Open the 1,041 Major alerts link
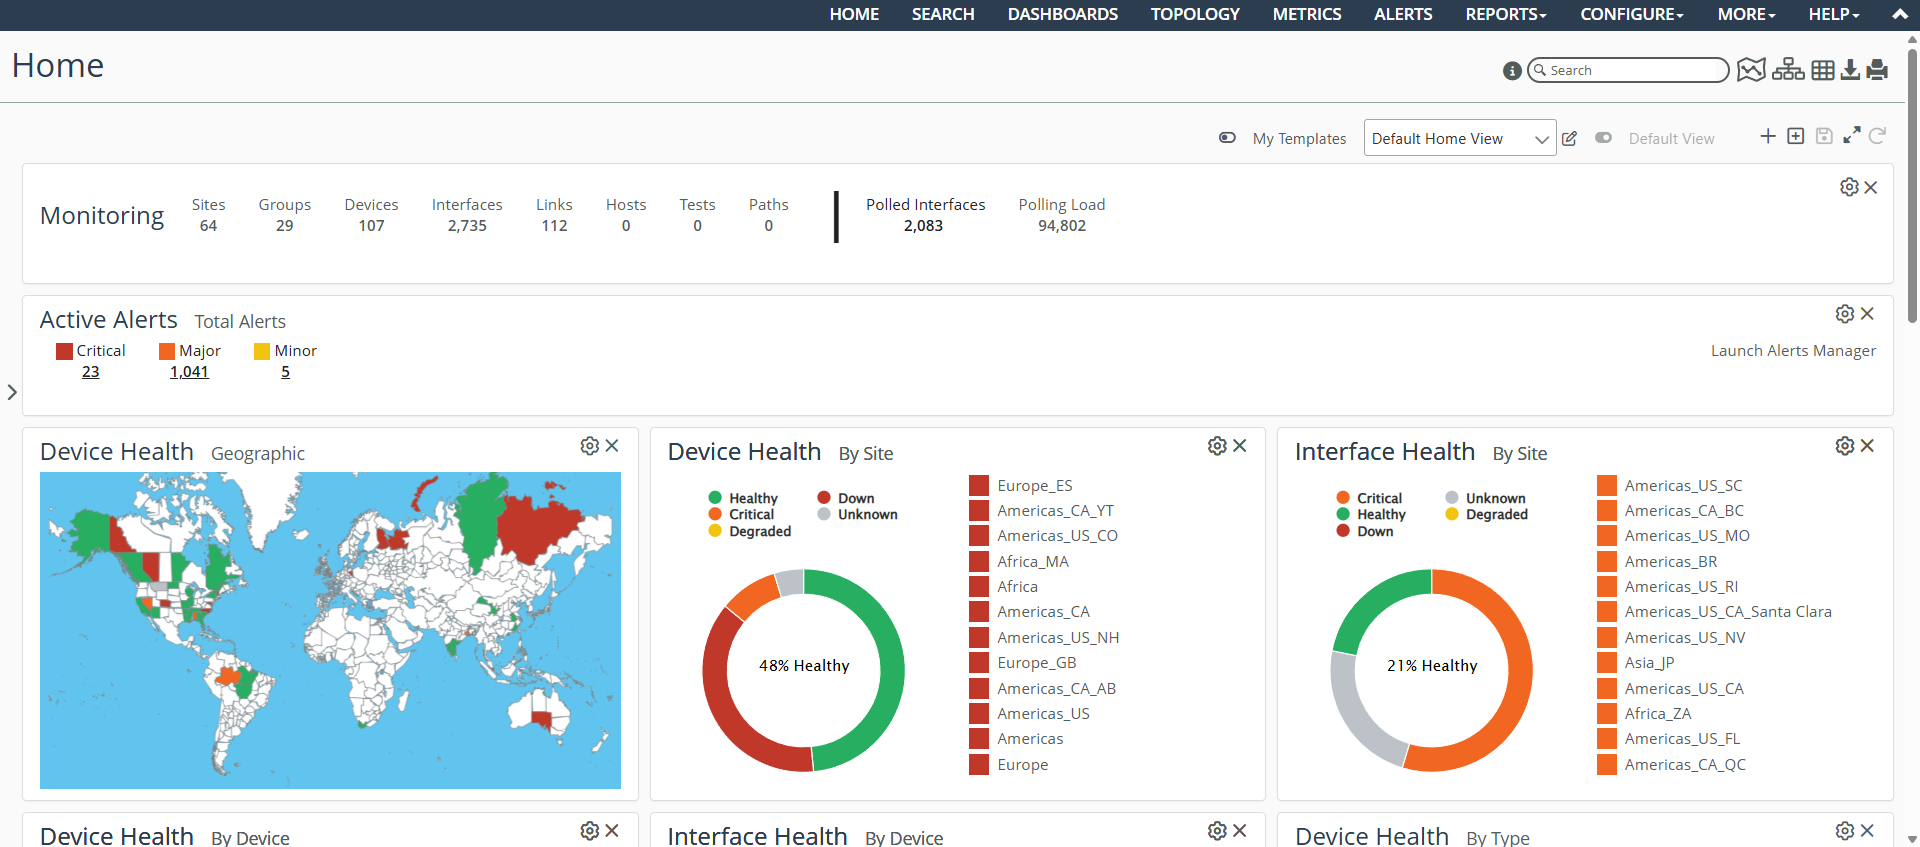 [189, 372]
